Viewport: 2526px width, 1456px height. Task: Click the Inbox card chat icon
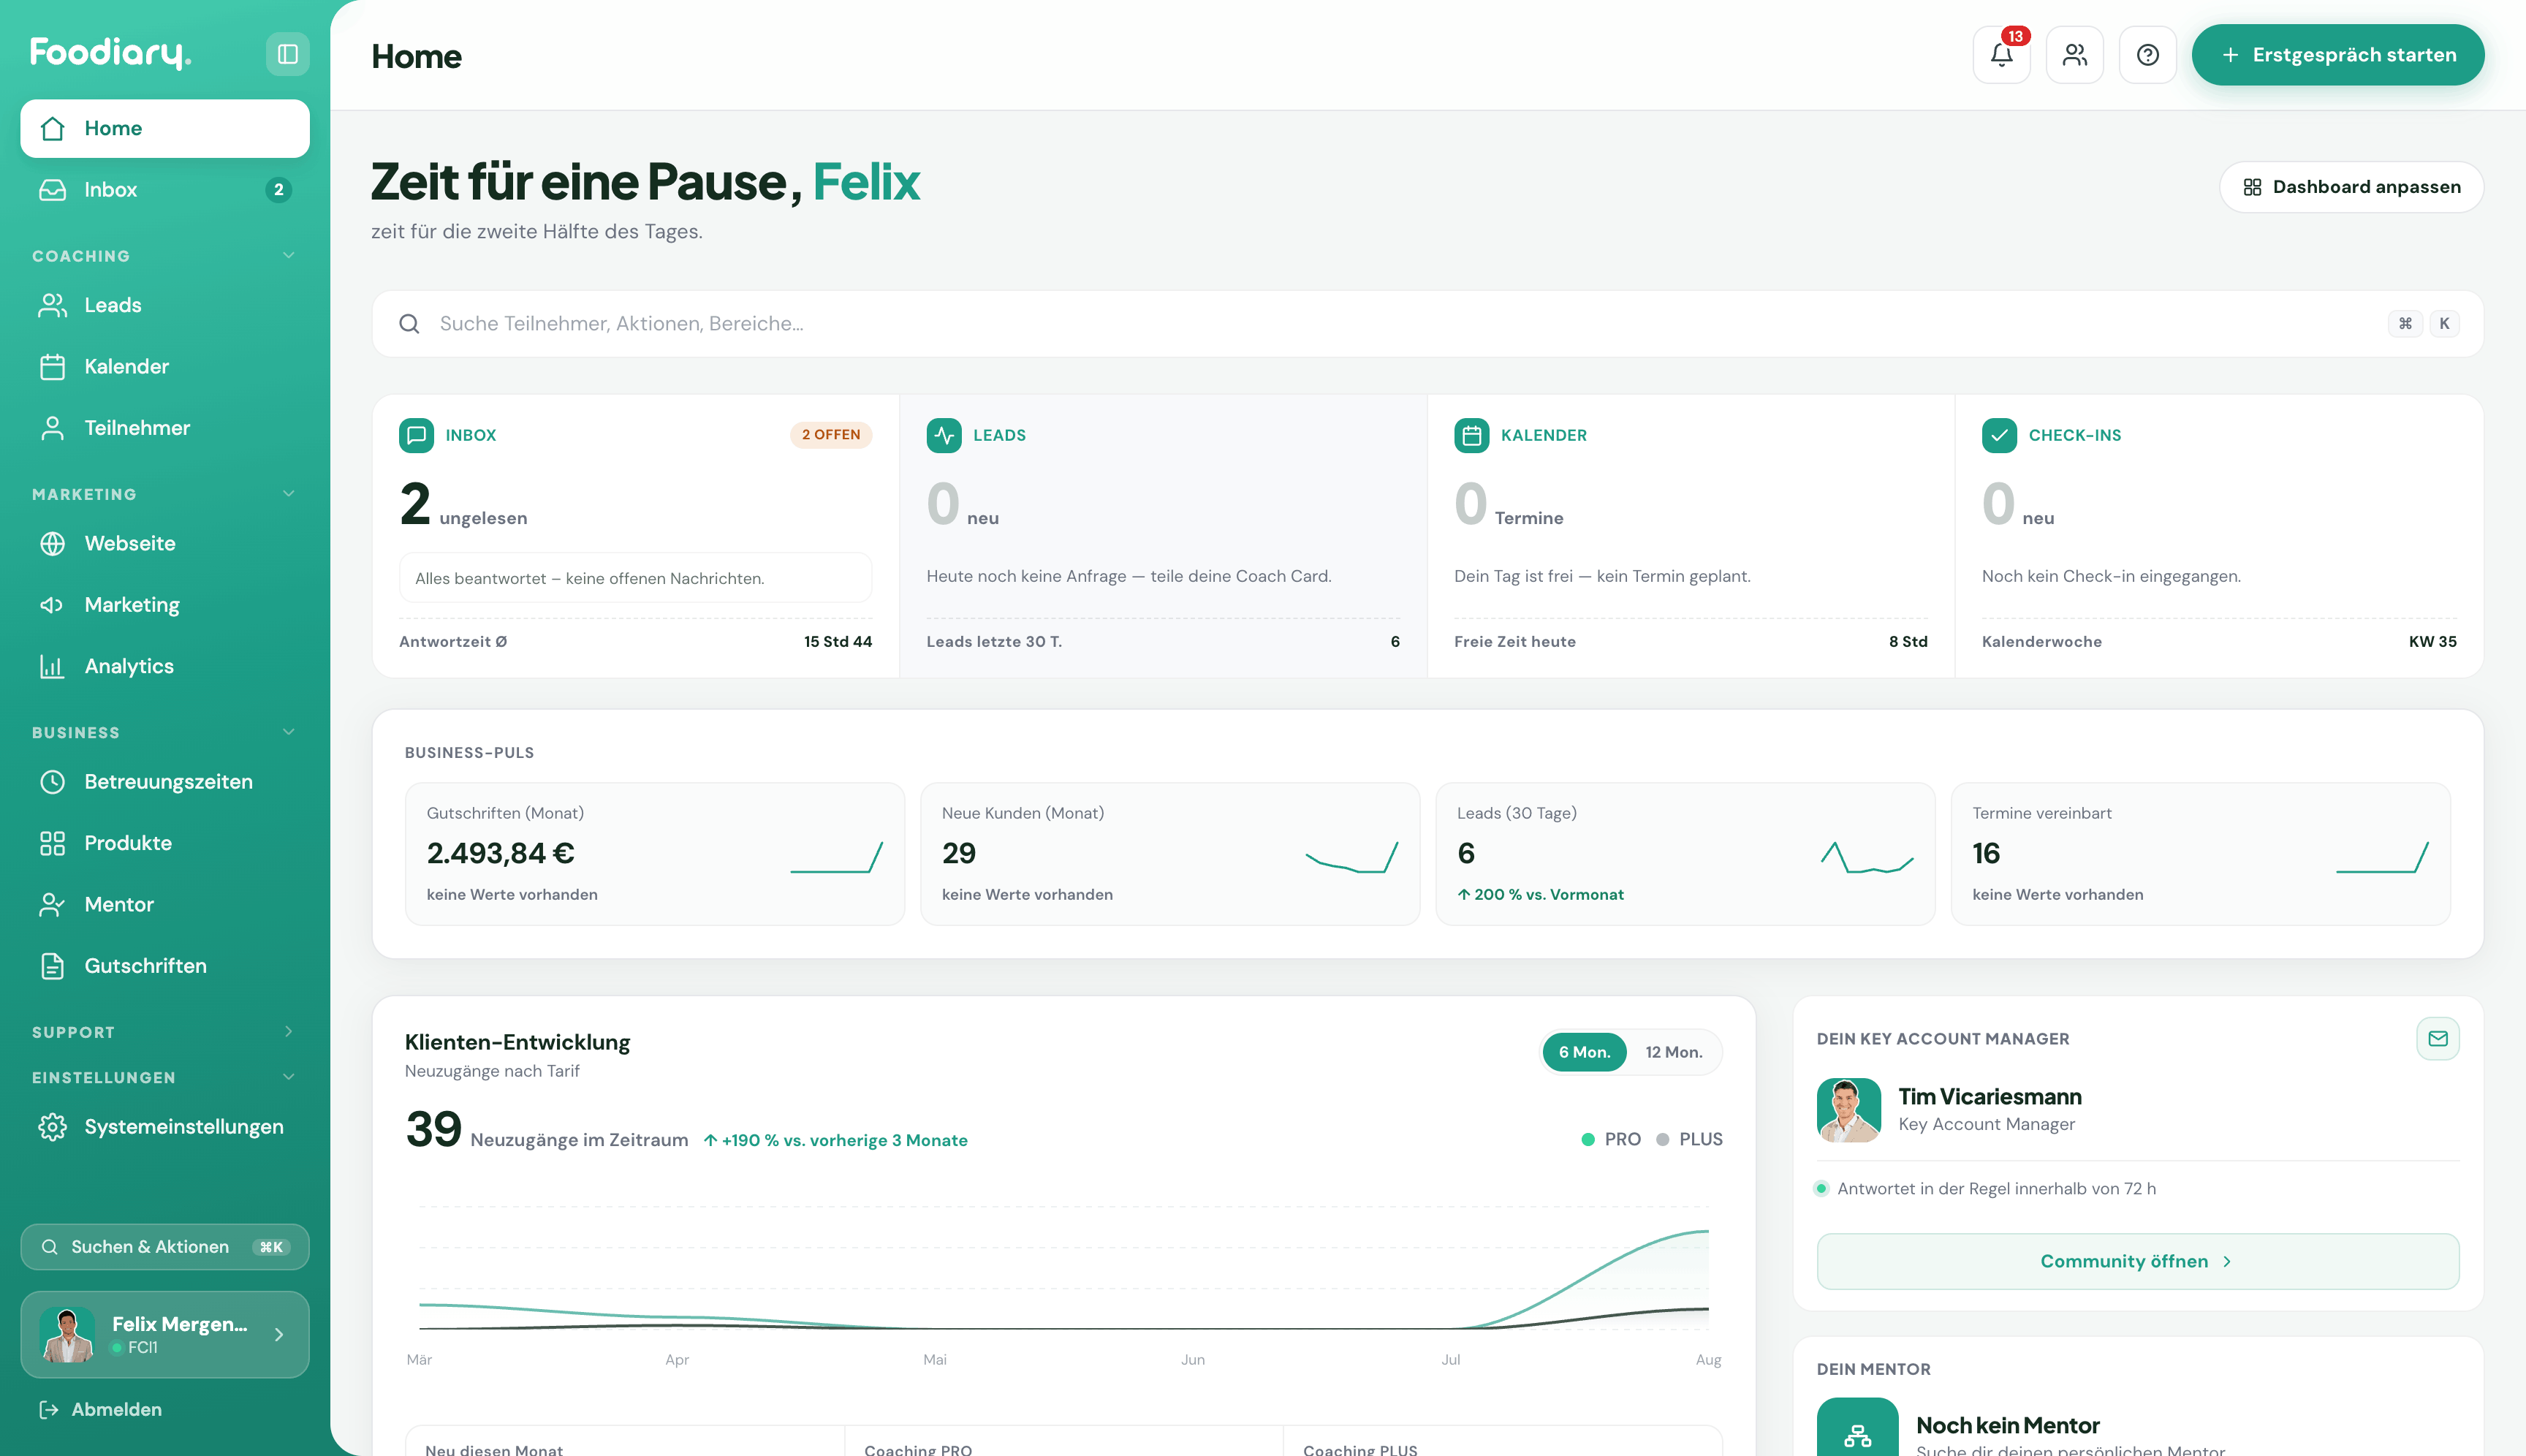416,435
